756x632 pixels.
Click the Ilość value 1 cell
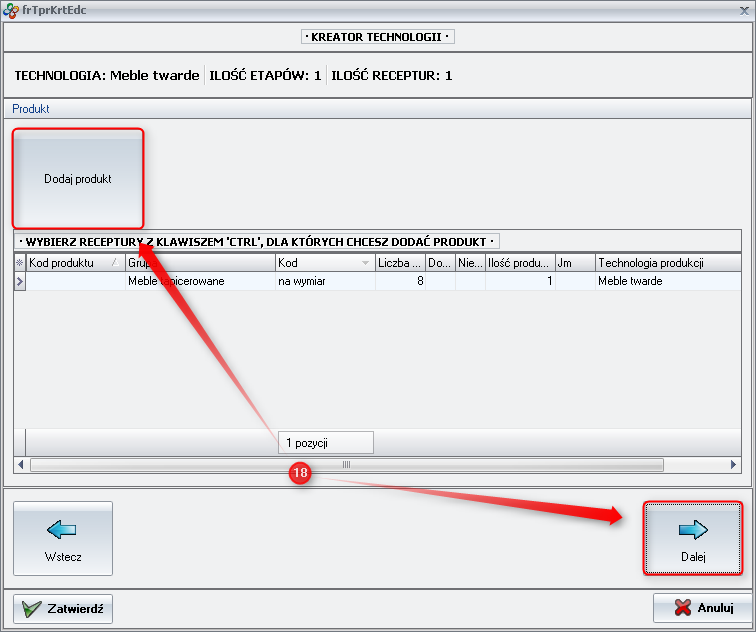(520, 281)
